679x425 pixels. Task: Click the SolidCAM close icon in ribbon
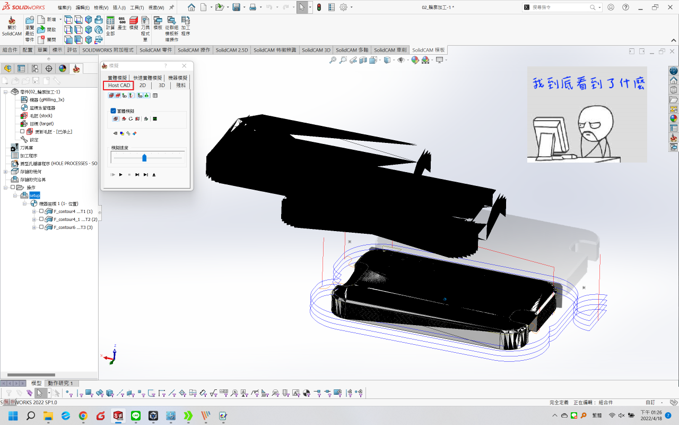coord(13,24)
